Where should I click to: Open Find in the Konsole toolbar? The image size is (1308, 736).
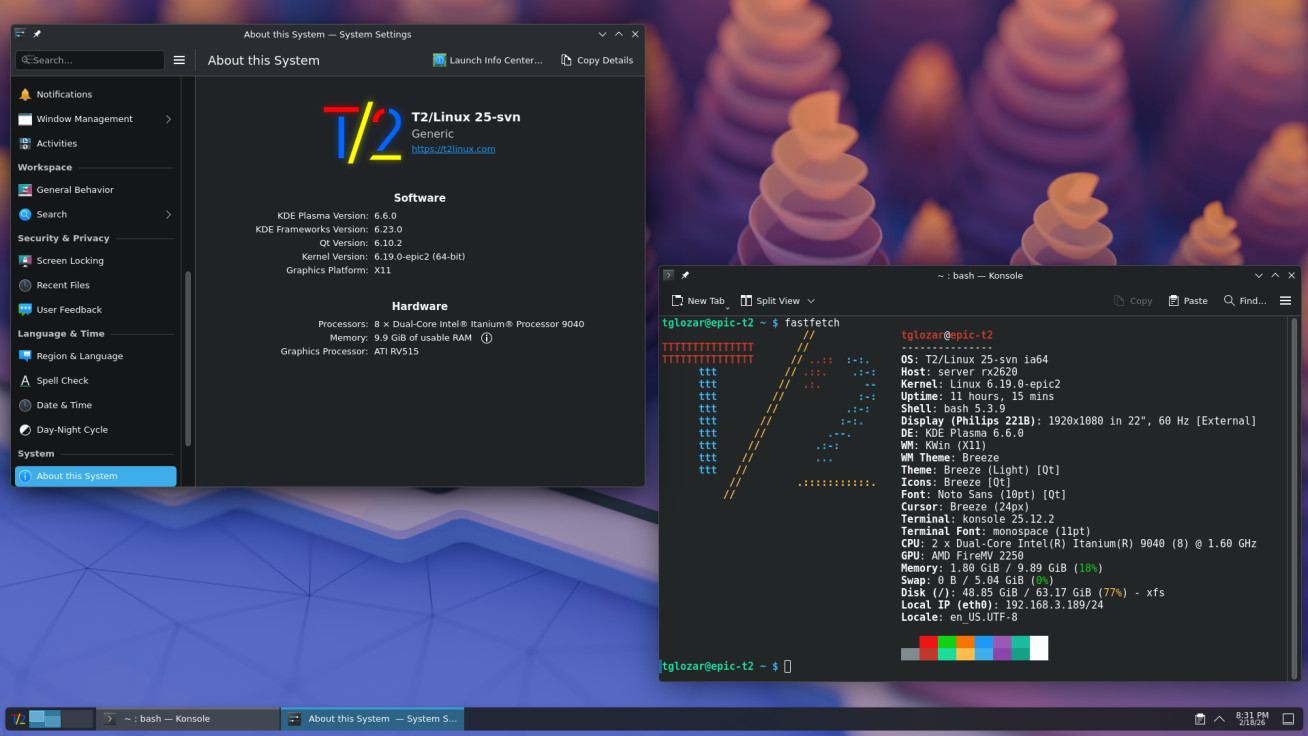tap(1245, 301)
